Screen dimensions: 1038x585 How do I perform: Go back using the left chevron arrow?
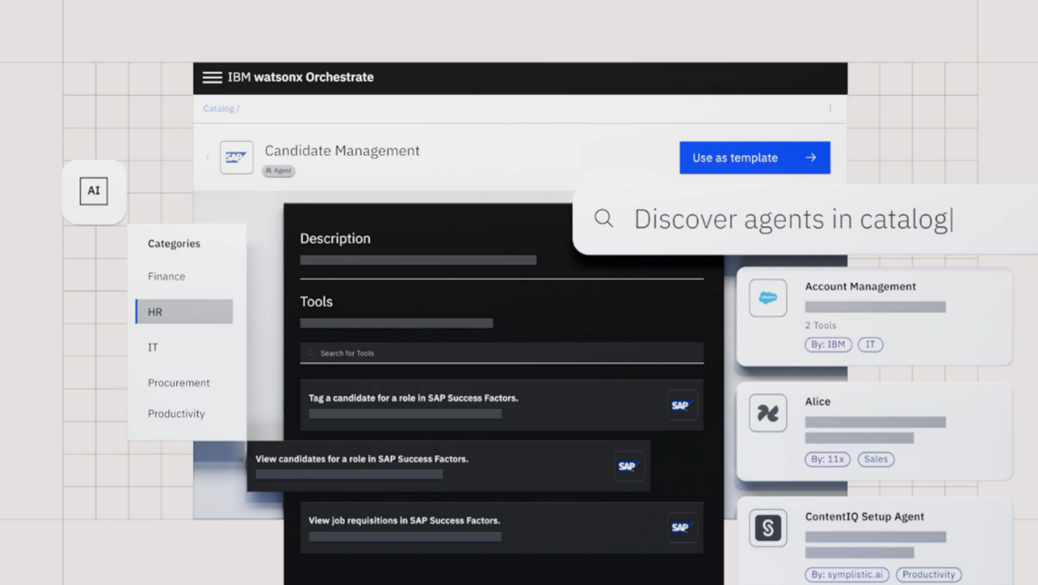click(x=208, y=157)
